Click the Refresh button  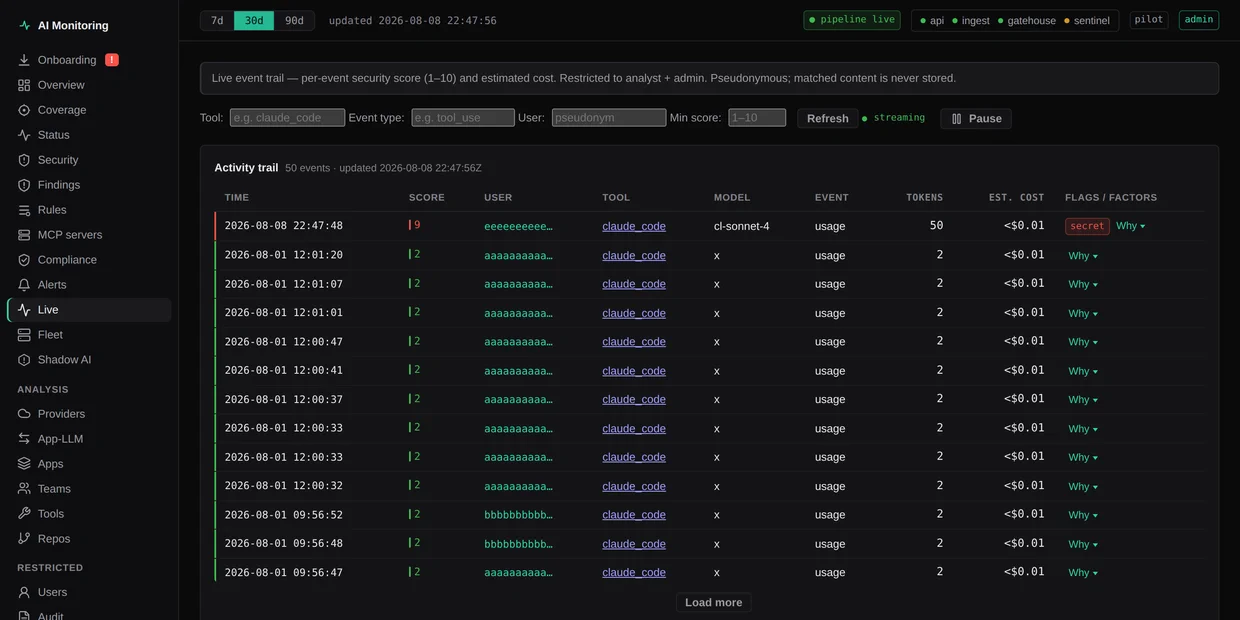pos(827,119)
